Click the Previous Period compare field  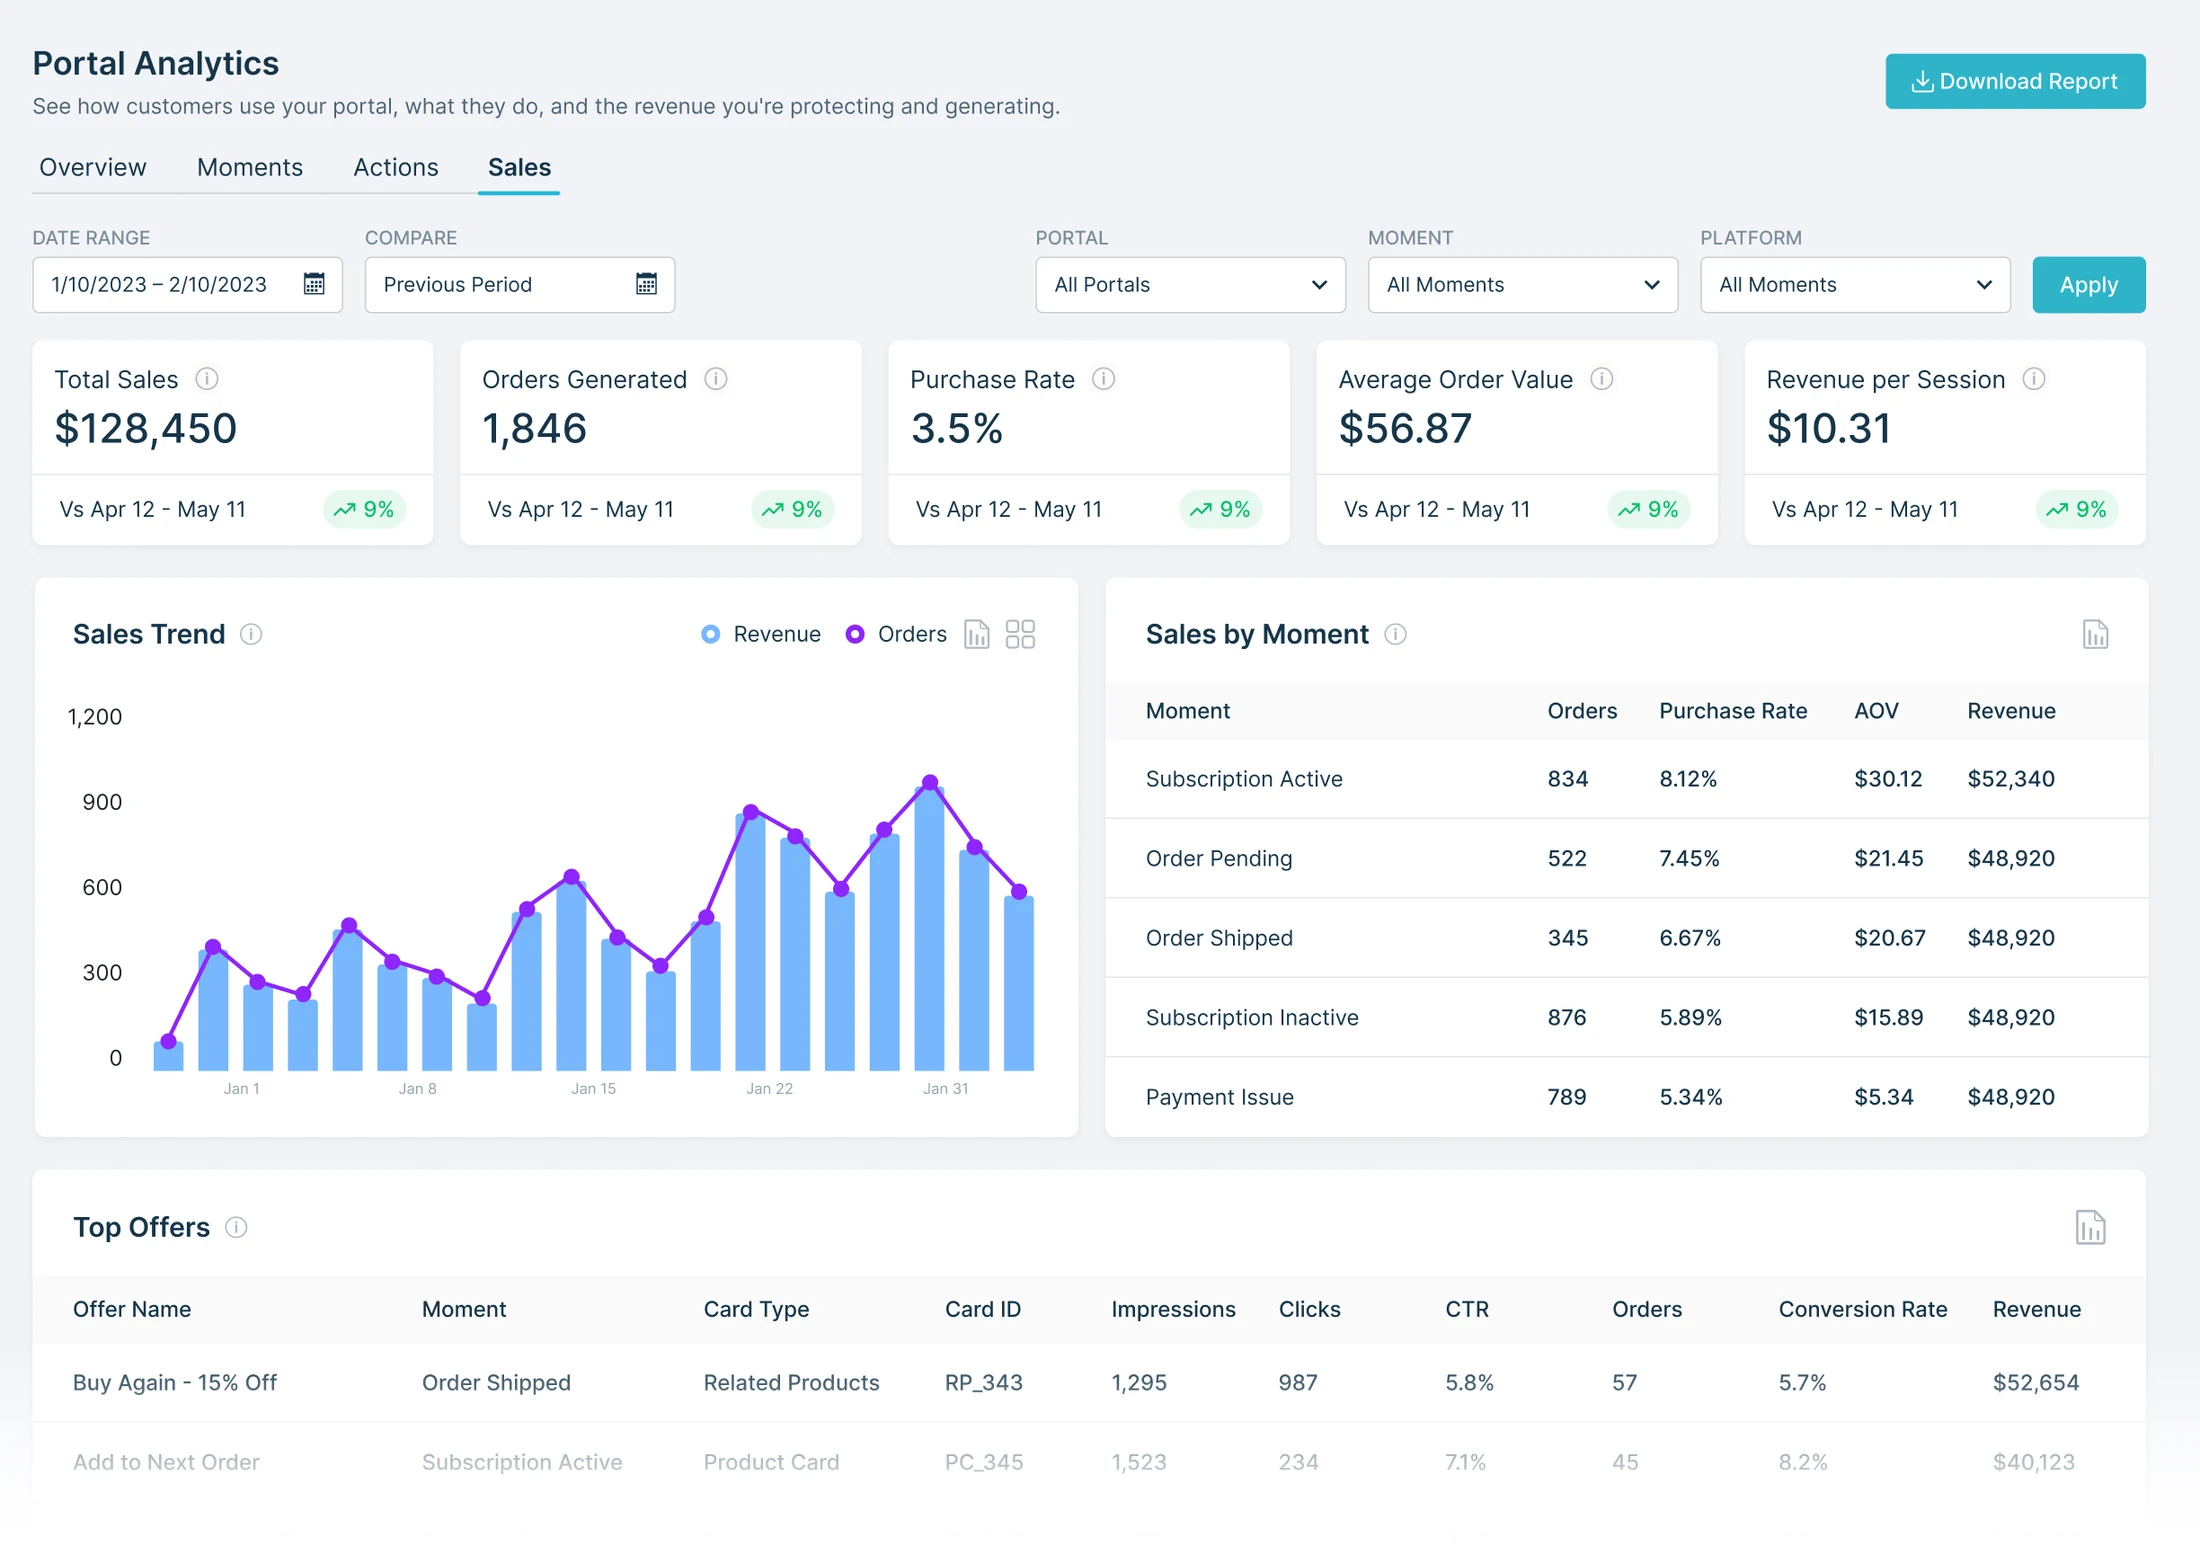pyautogui.click(x=519, y=285)
